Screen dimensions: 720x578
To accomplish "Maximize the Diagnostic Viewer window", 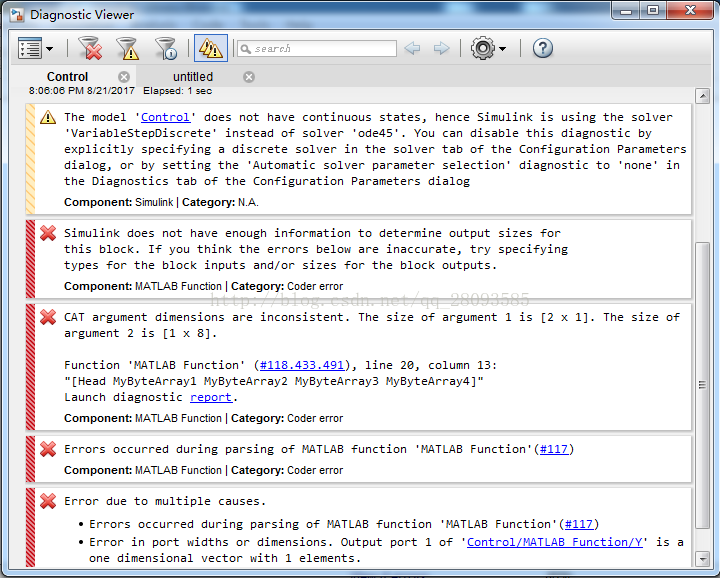I will point(652,11).
